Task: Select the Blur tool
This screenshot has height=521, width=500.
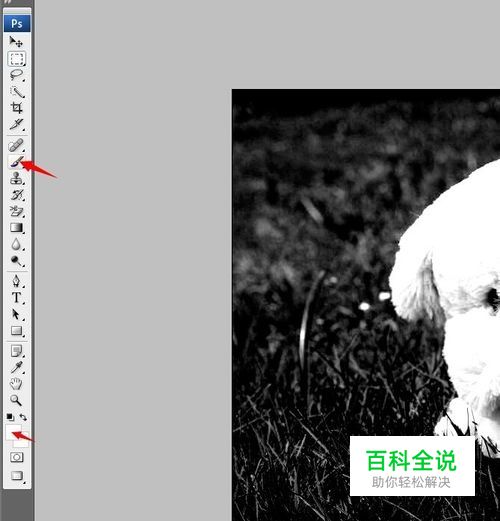Action: (16, 244)
